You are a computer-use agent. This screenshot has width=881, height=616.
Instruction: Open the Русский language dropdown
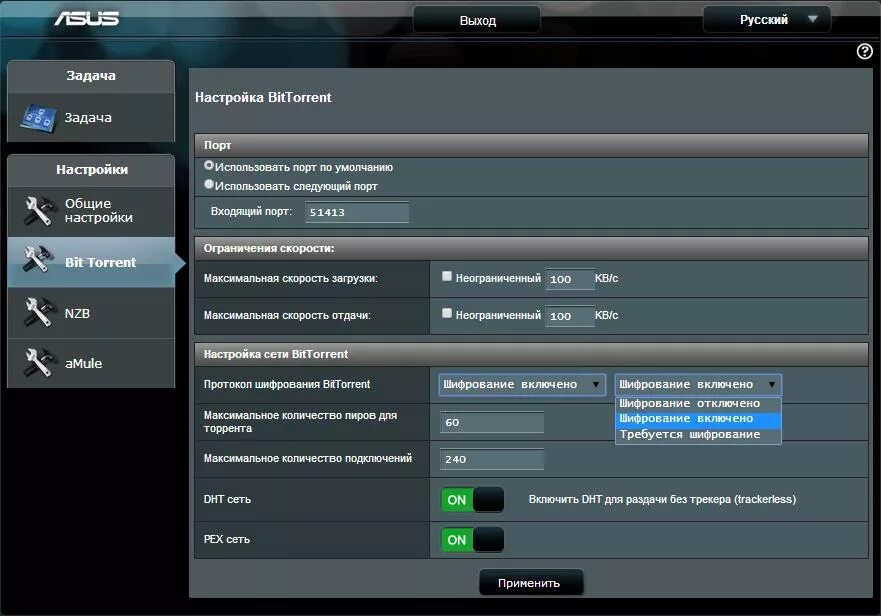(x=767, y=20)
